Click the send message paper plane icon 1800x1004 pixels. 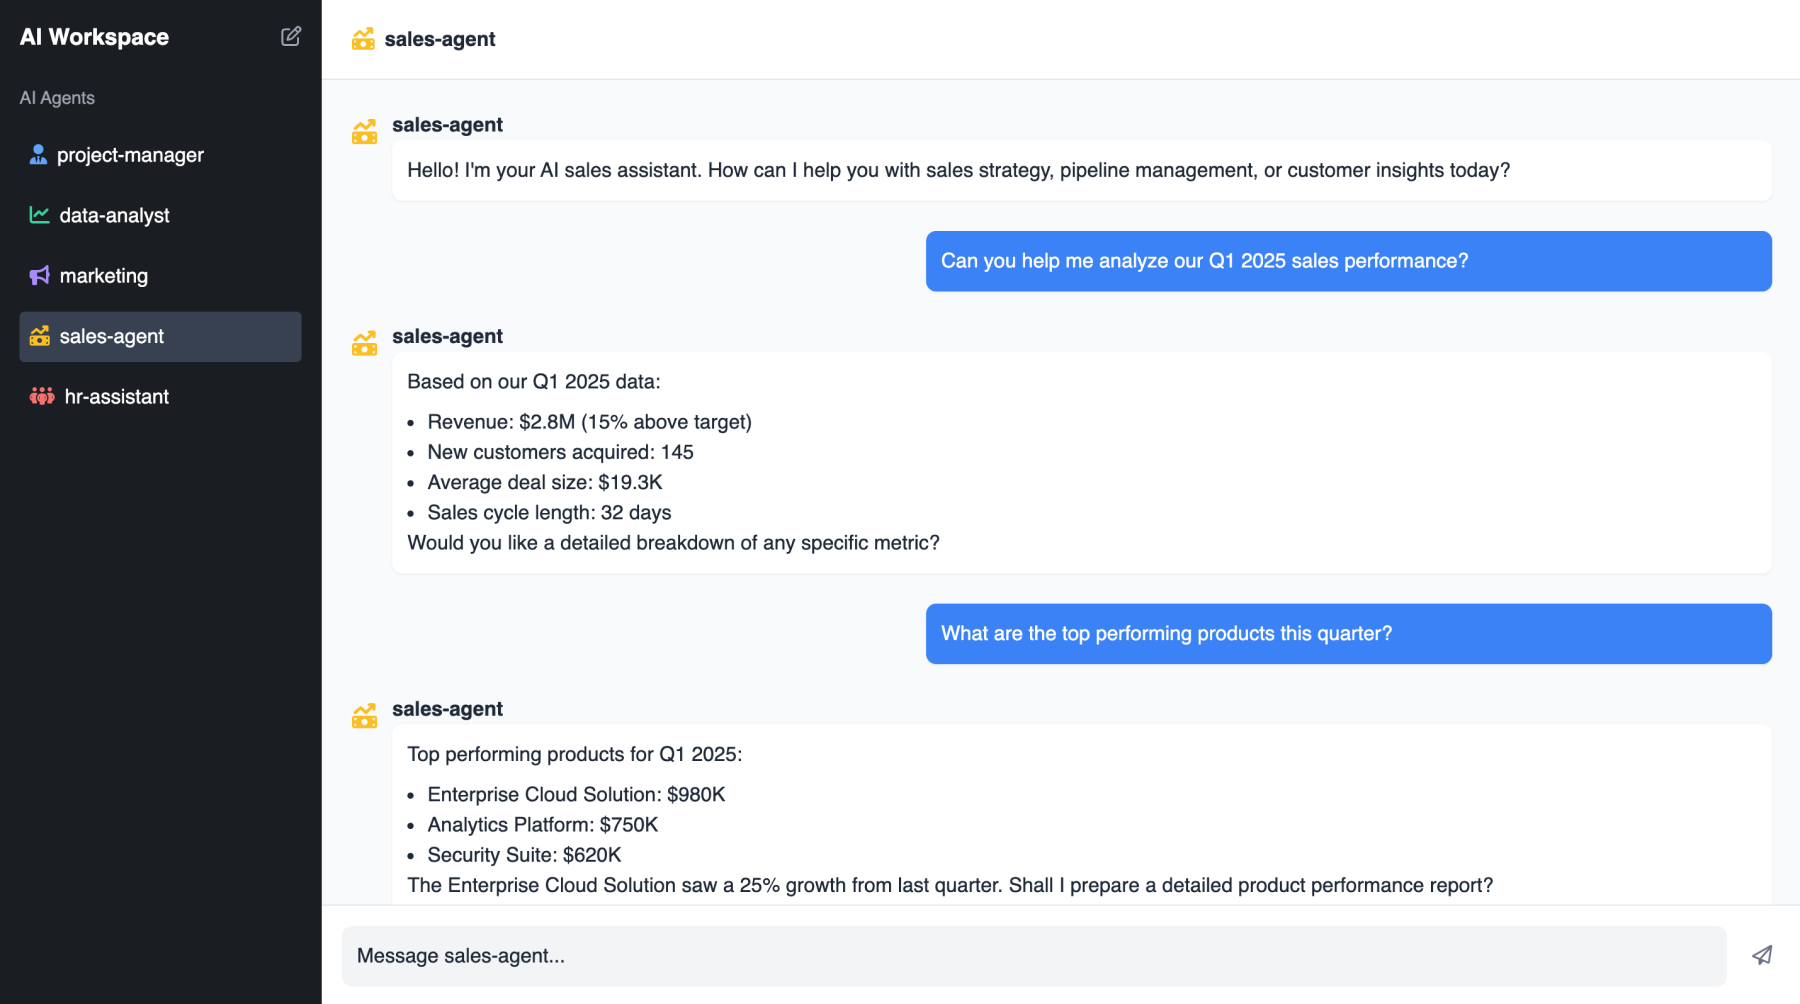point(1762,955)
